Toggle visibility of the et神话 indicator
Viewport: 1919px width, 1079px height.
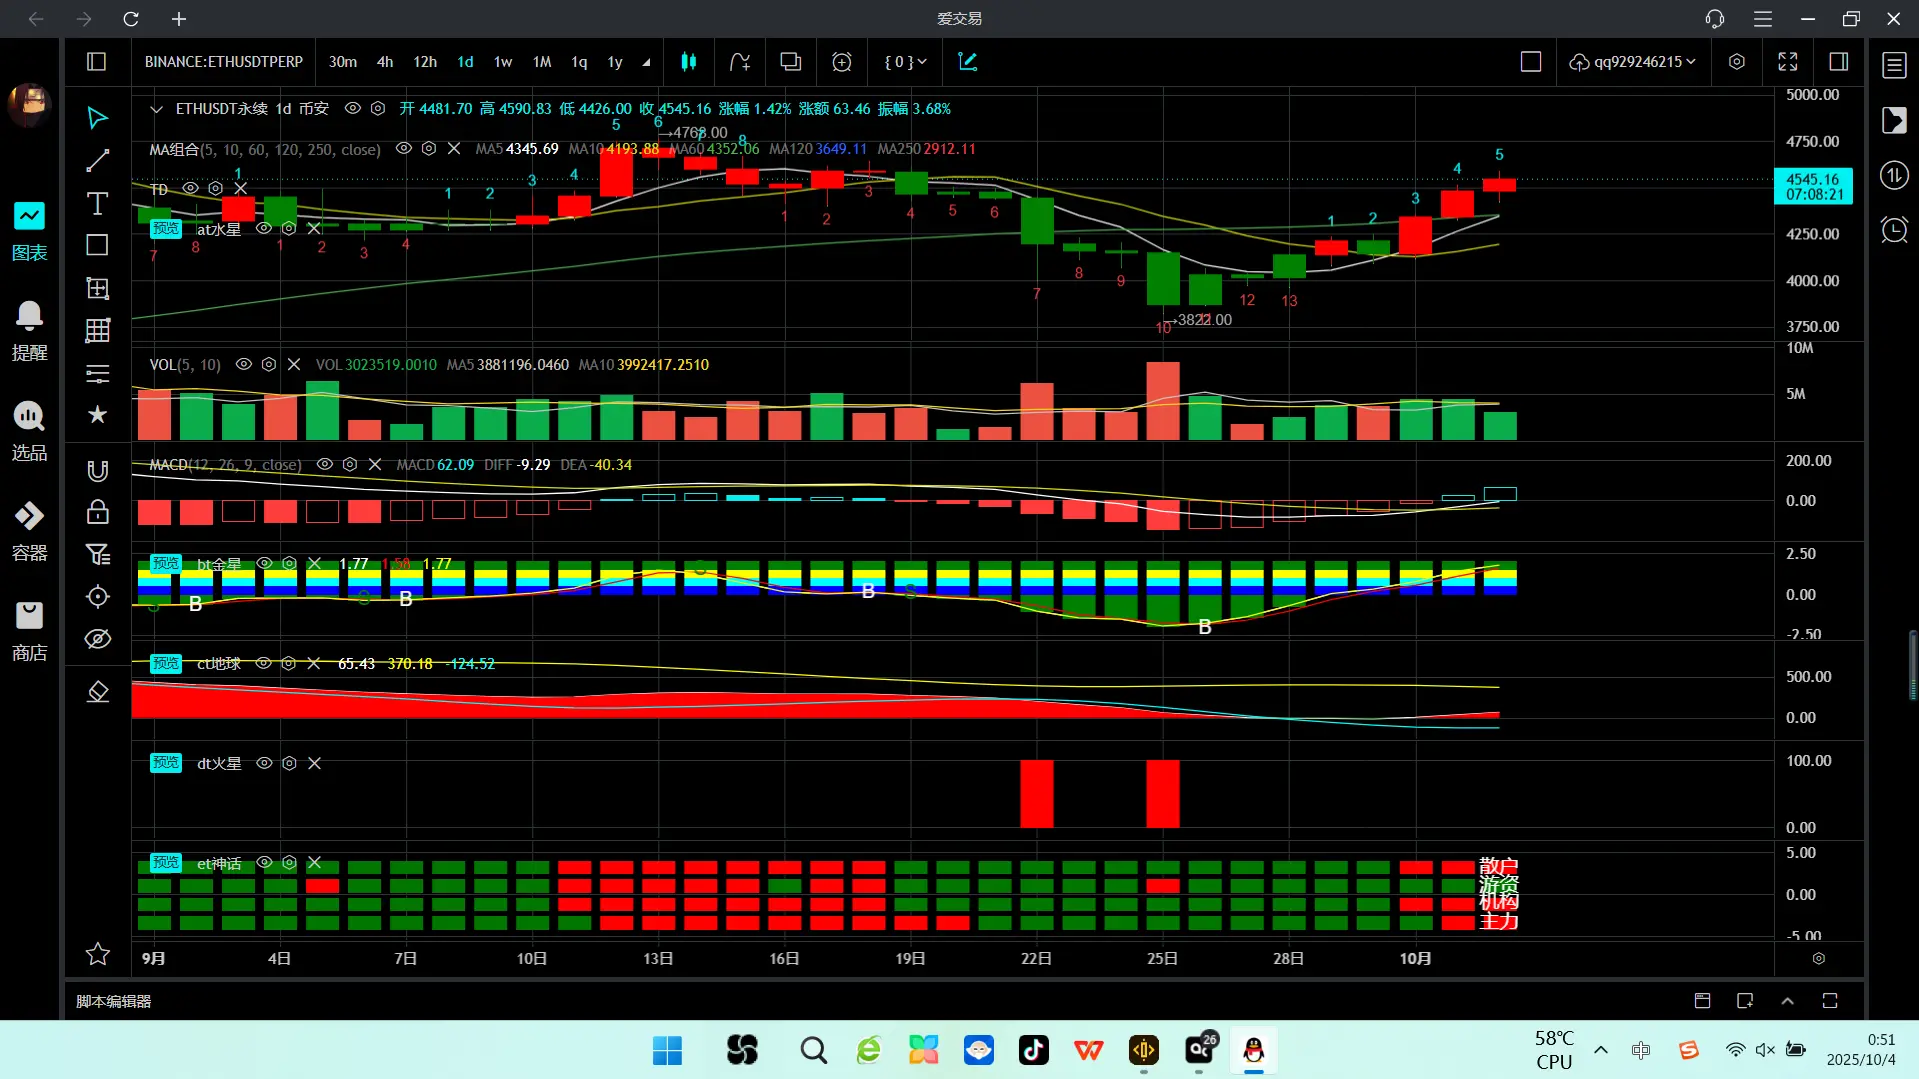[x=265, y=863]
